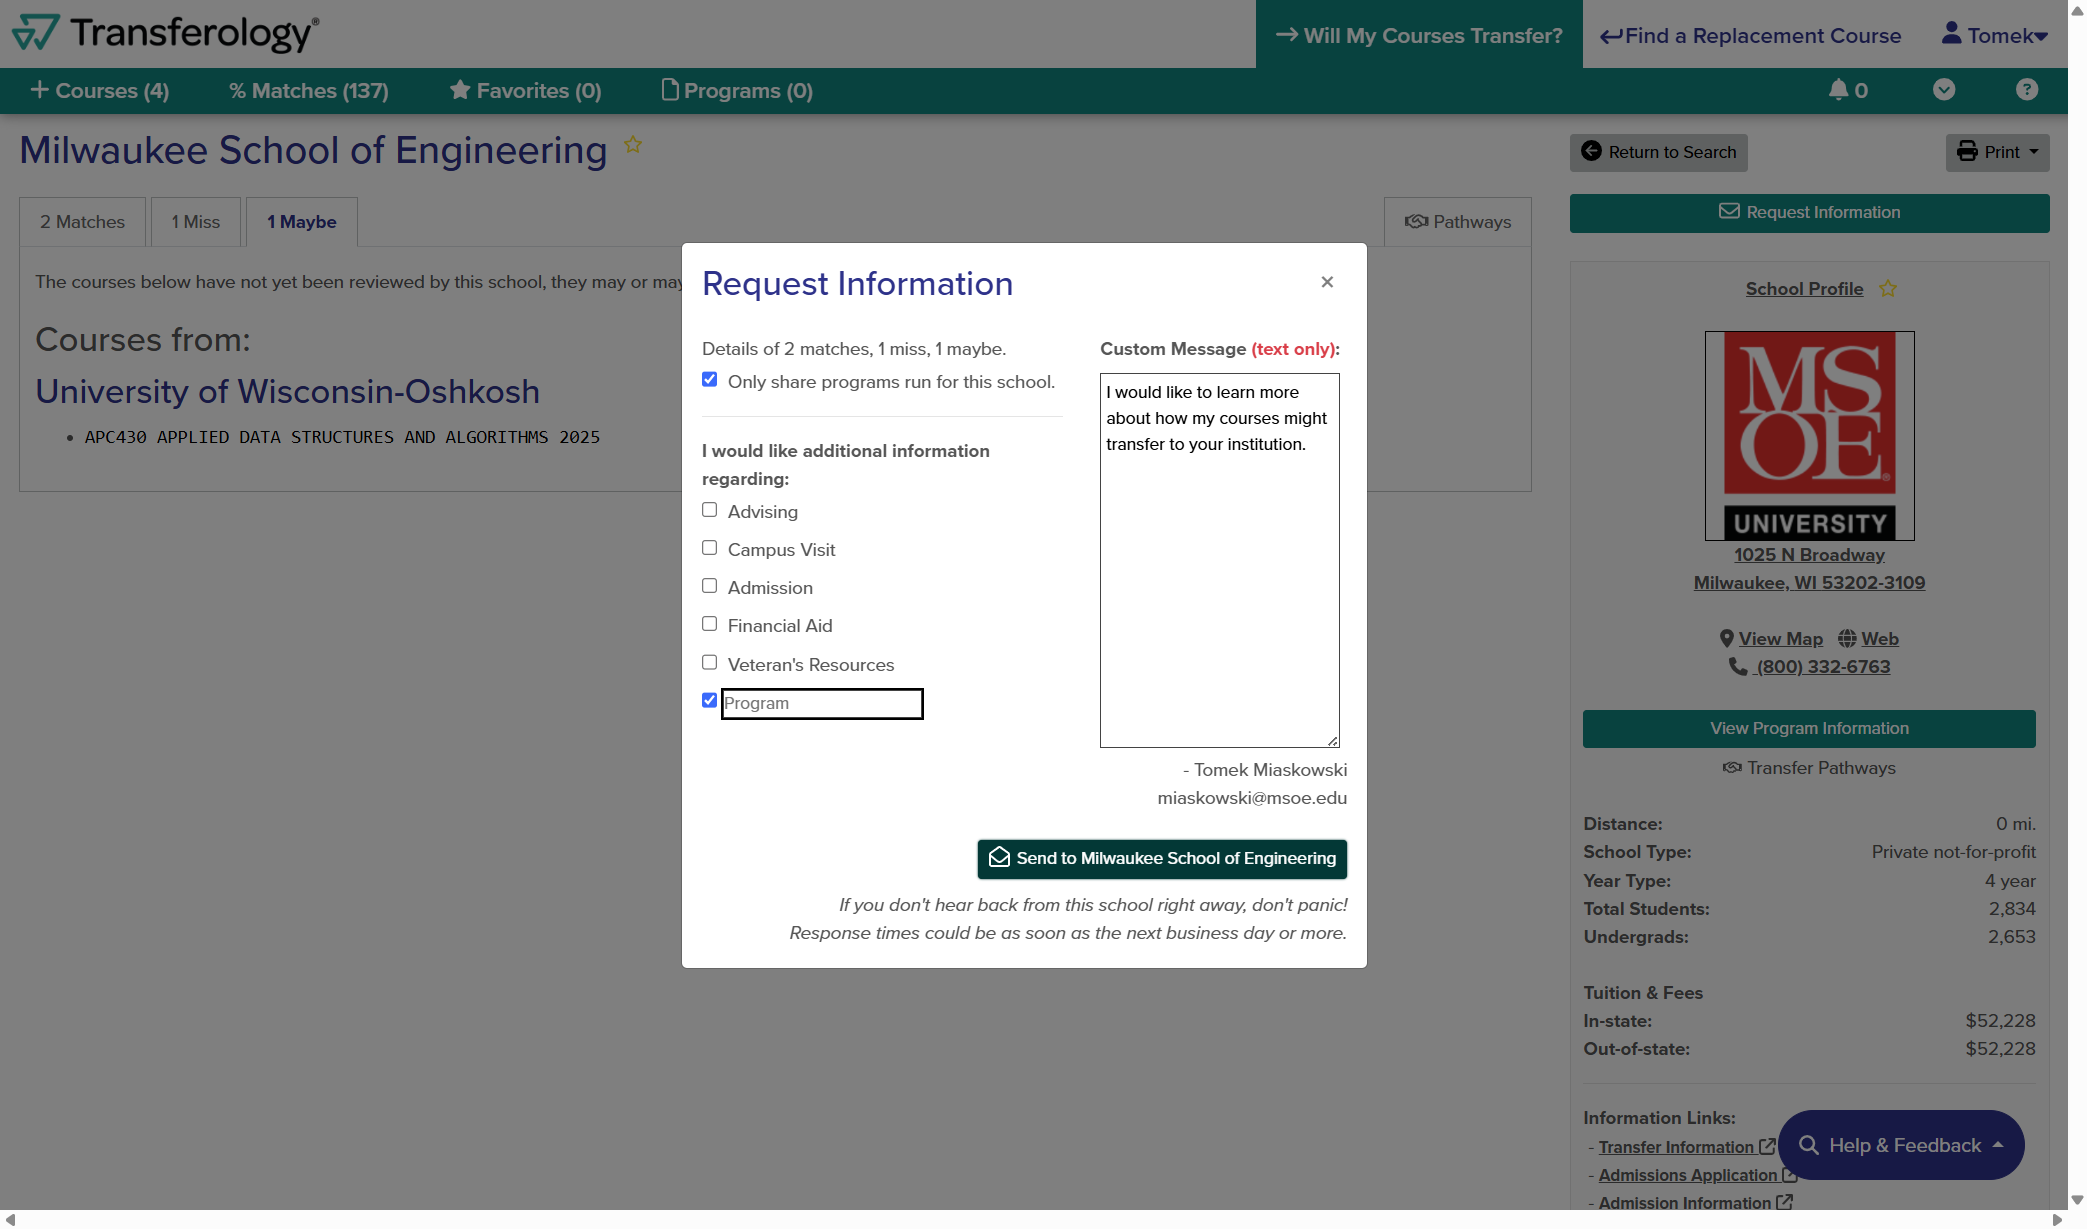2087x1229 pixels.
Task: Open Programs (0) menu
Action: [737, 91]
